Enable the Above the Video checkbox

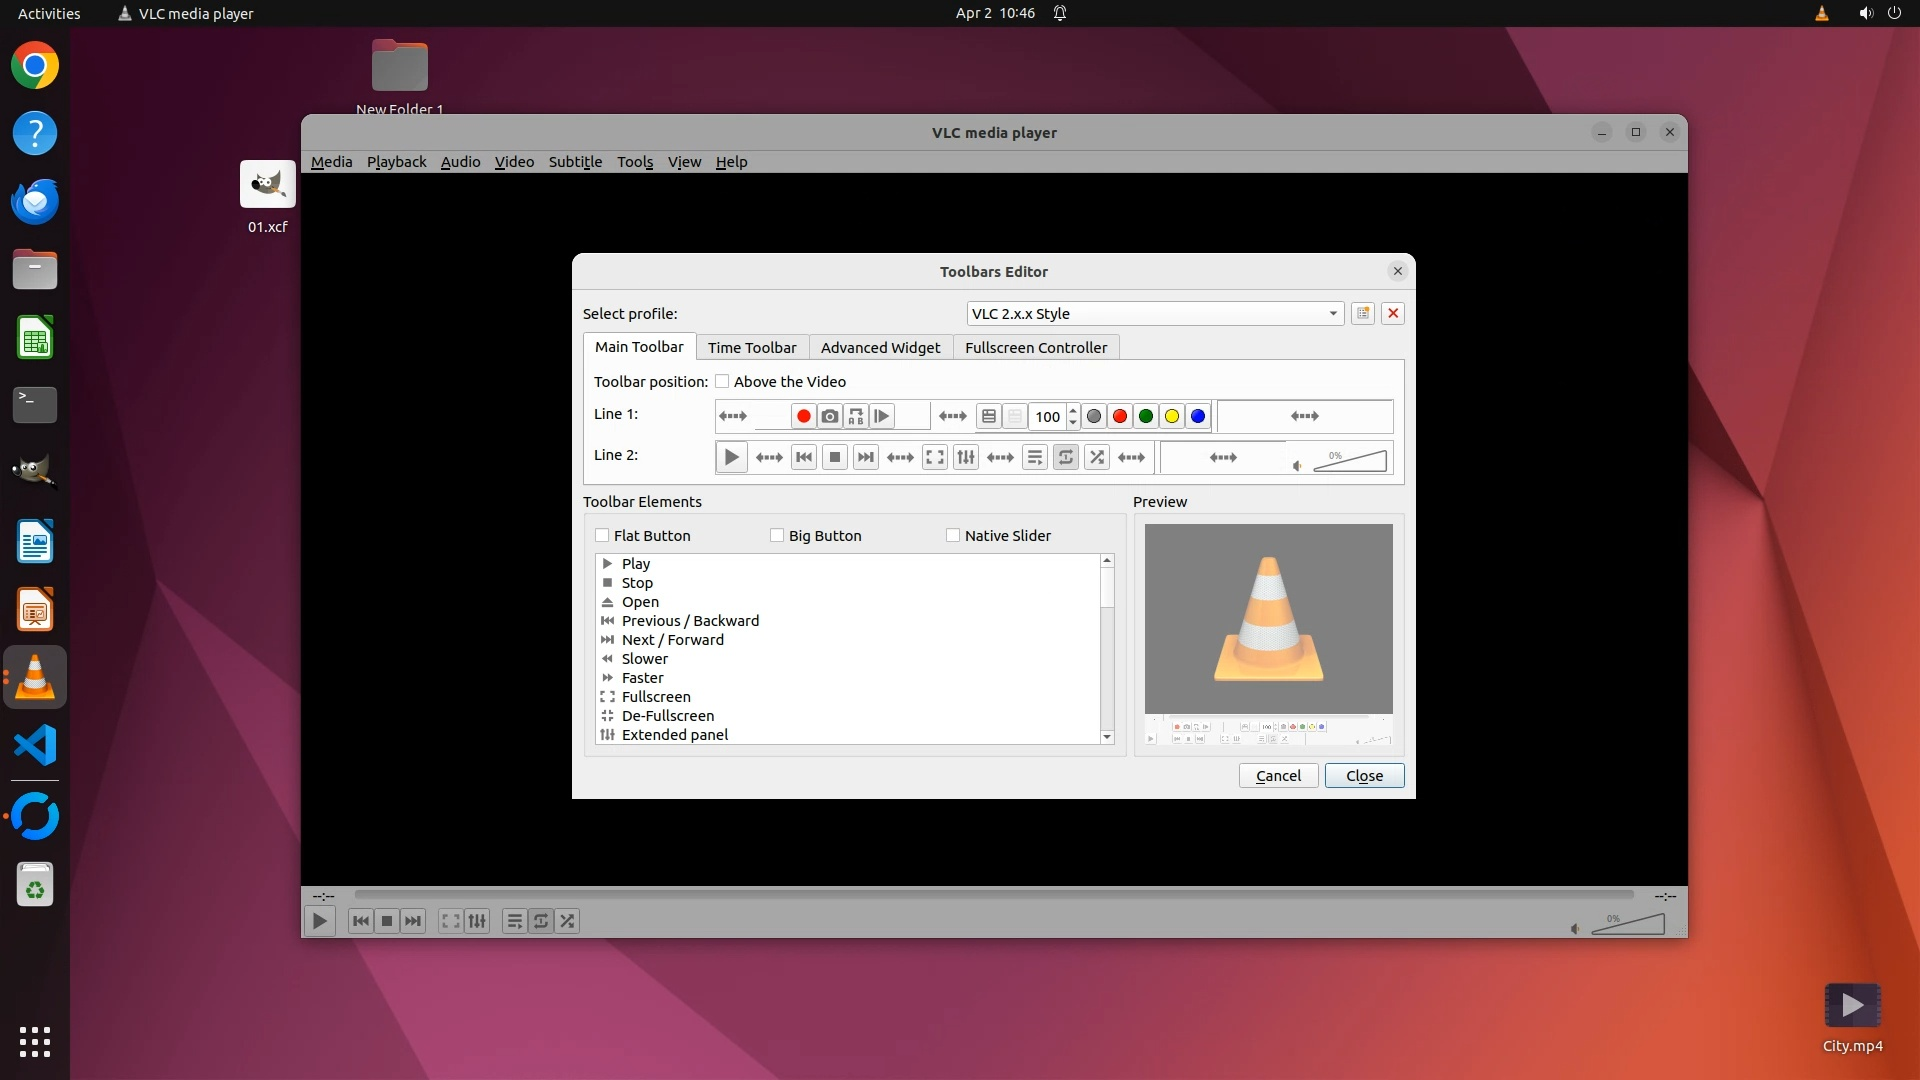click(722, 381)
